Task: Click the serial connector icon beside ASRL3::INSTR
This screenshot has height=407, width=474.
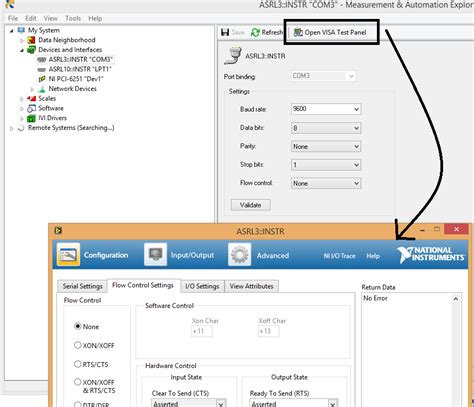Action: coord(233,56)
